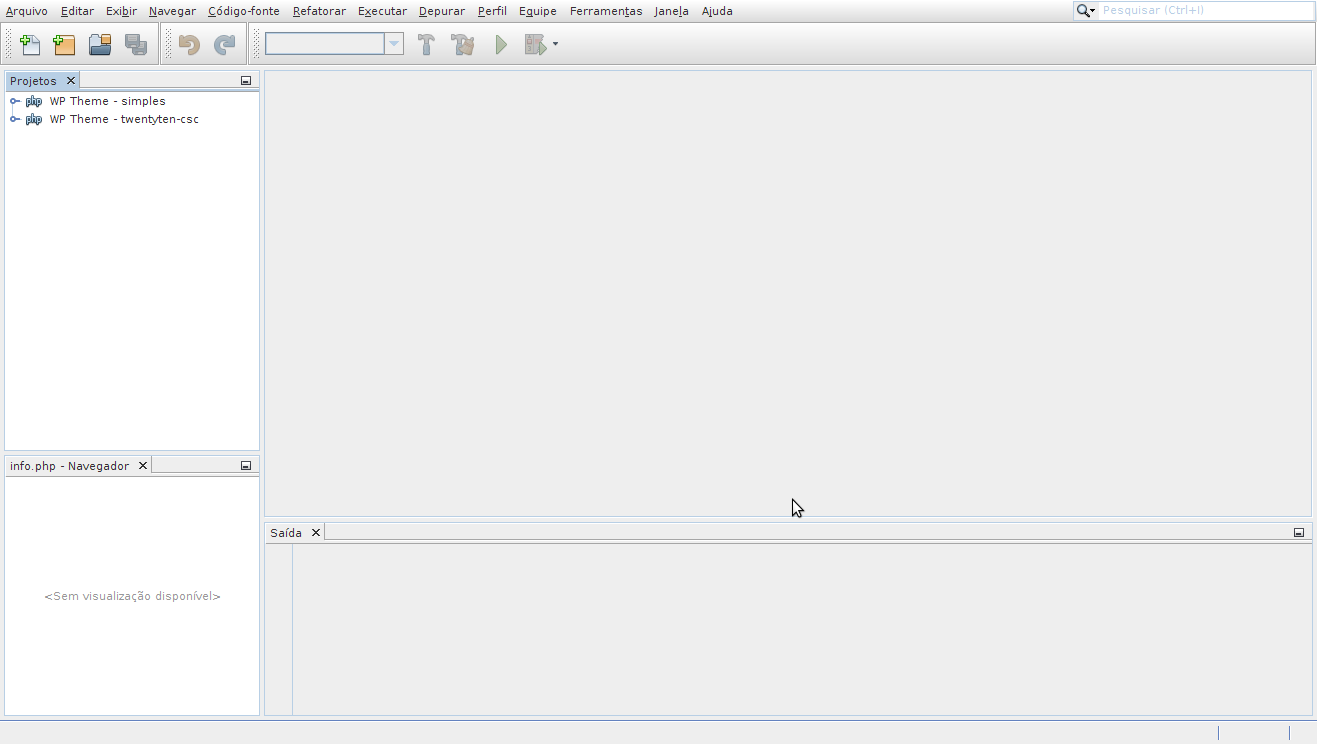Viewport: 1317px width, 744px height.
Task: Open the New Project dialog
Action: [x=63, y=44]
